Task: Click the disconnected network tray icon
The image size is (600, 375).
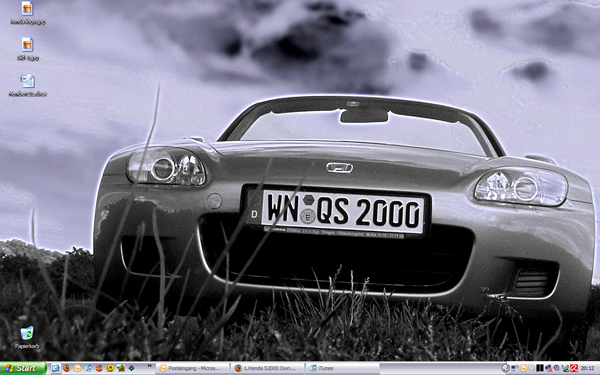Action: tap(549, 368)
